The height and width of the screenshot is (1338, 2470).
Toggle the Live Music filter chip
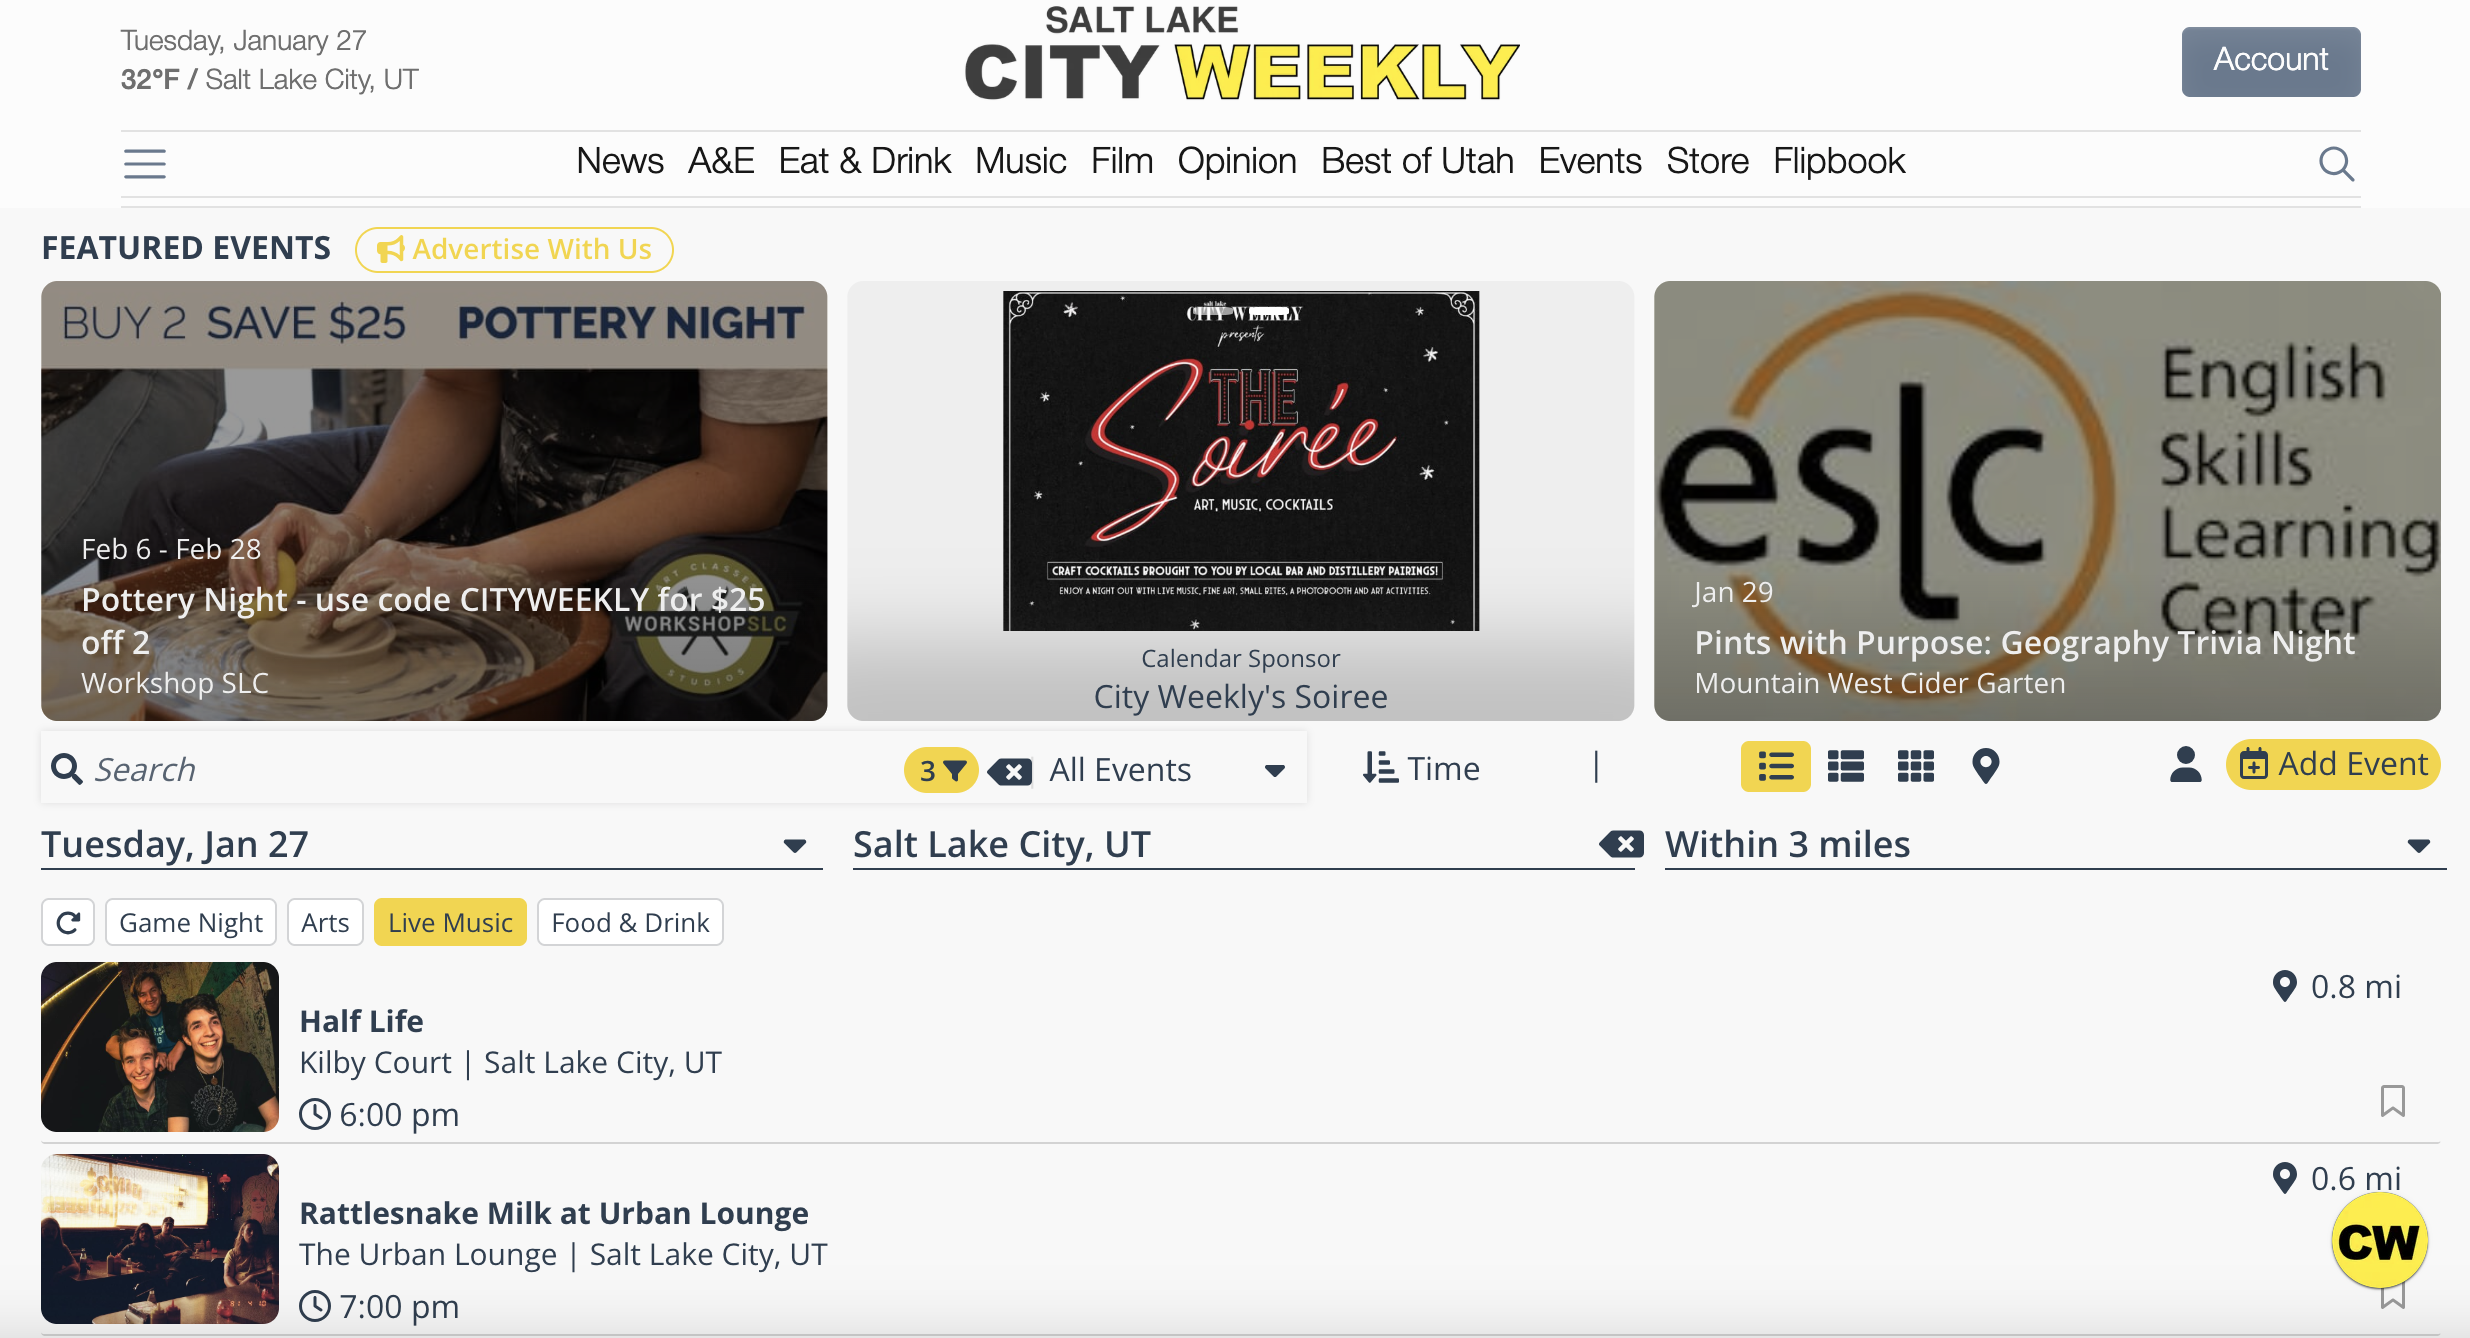[x=450, y=922]
